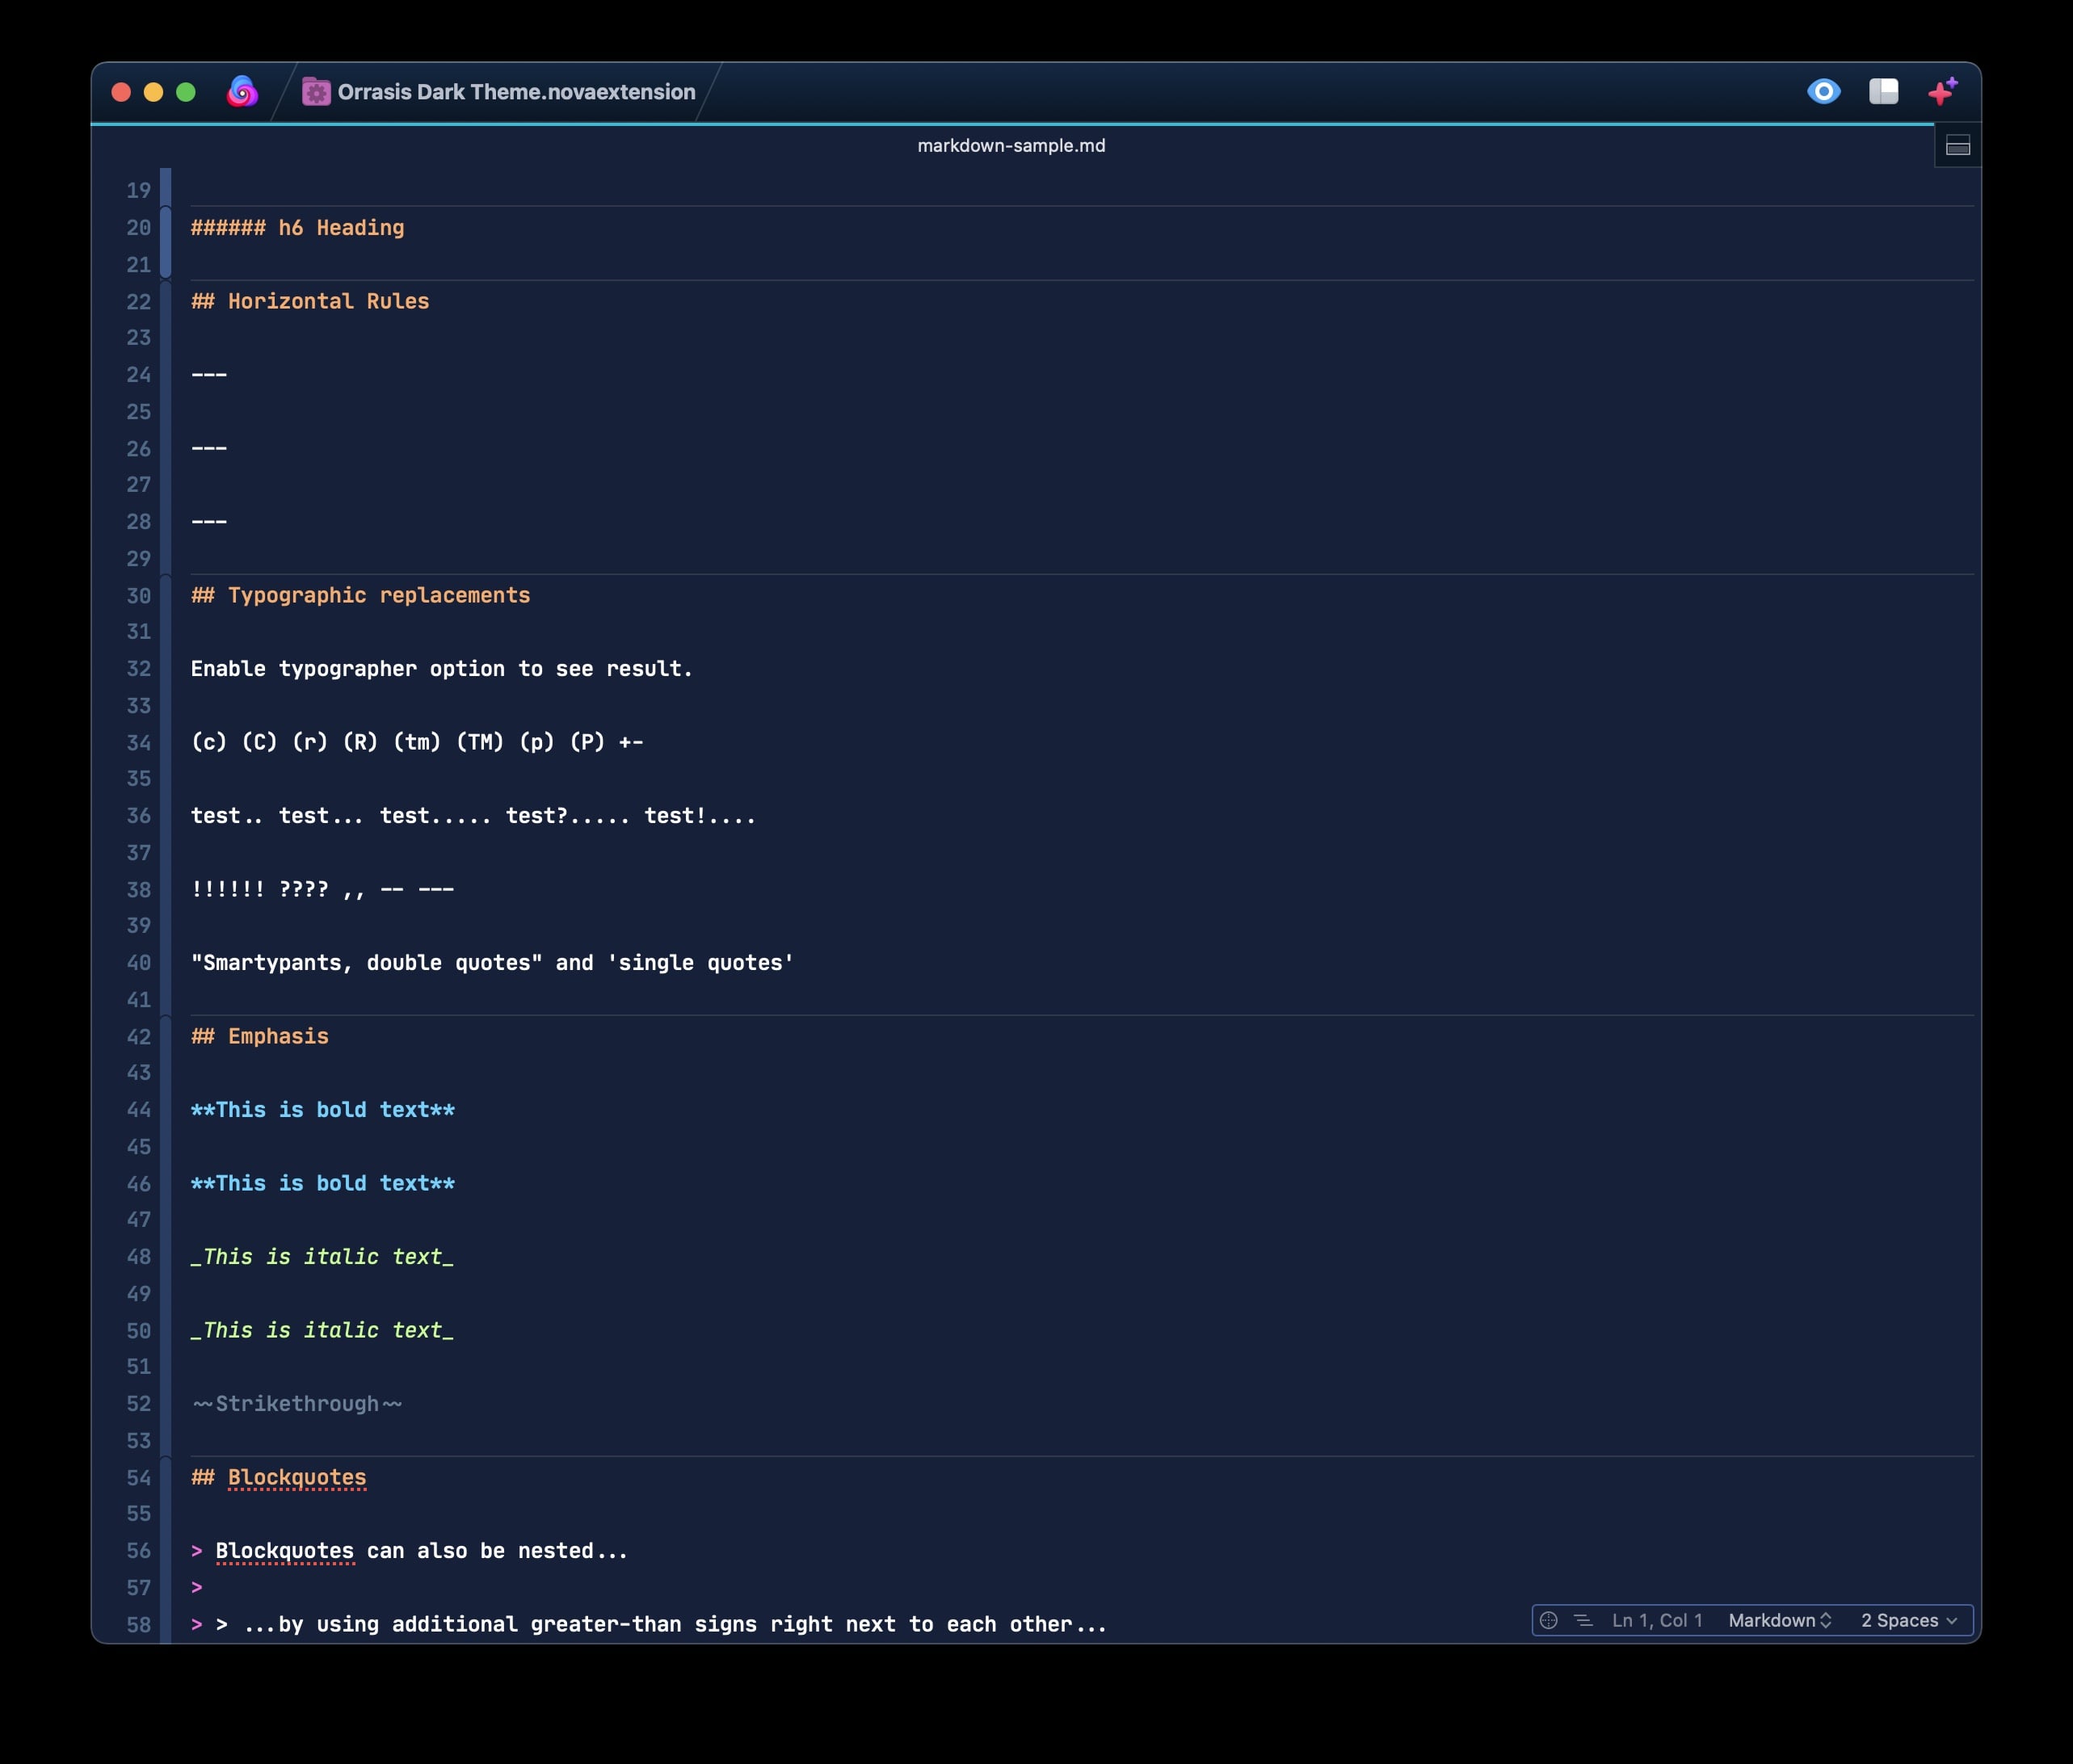Click the crosshair icon in status bar
The height and width of the screenshot is (1764, 2073).
1548,1620
